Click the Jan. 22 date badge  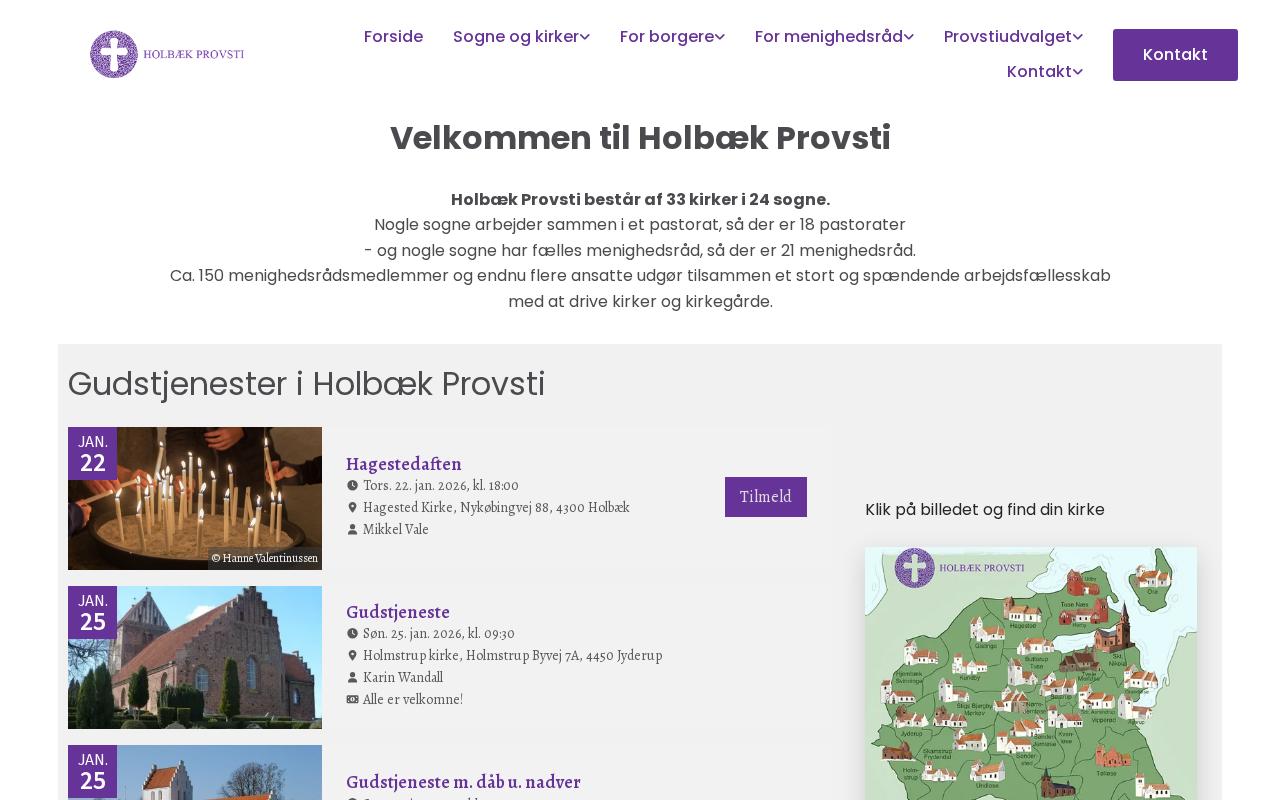tap(92, 453)
